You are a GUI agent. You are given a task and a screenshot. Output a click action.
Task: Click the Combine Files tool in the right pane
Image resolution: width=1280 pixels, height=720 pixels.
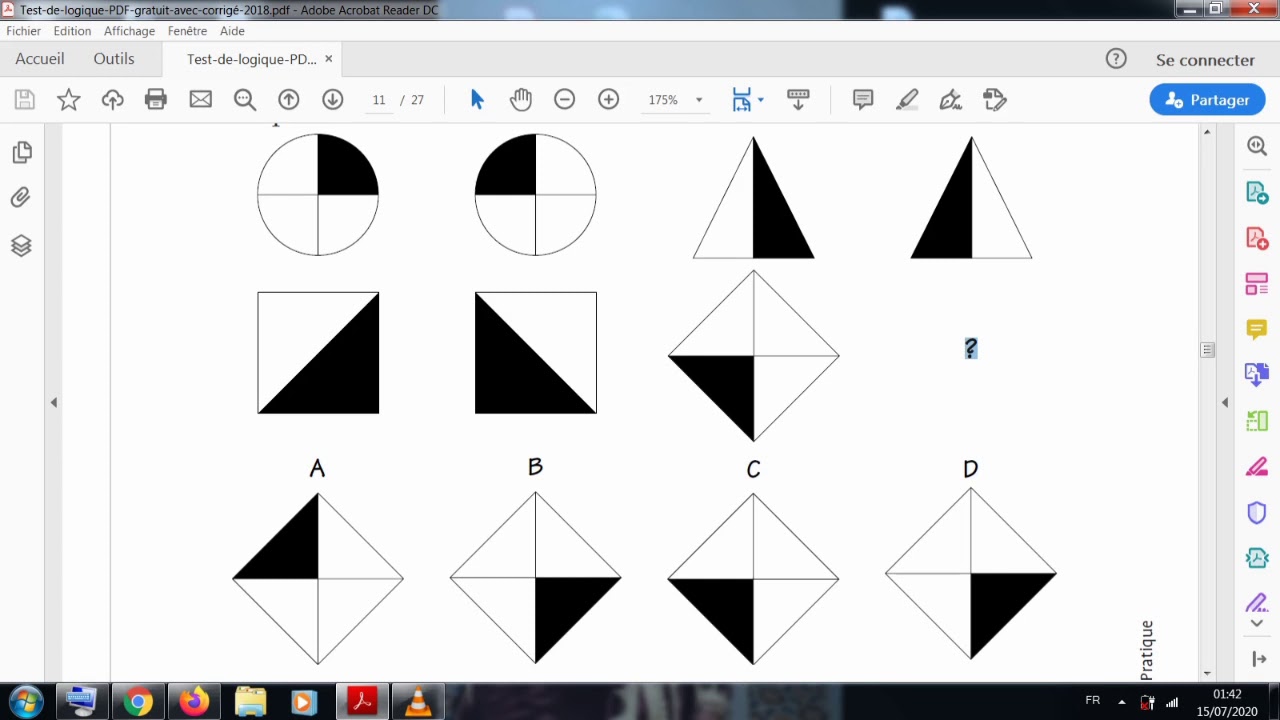click(x=1257, y=375)
